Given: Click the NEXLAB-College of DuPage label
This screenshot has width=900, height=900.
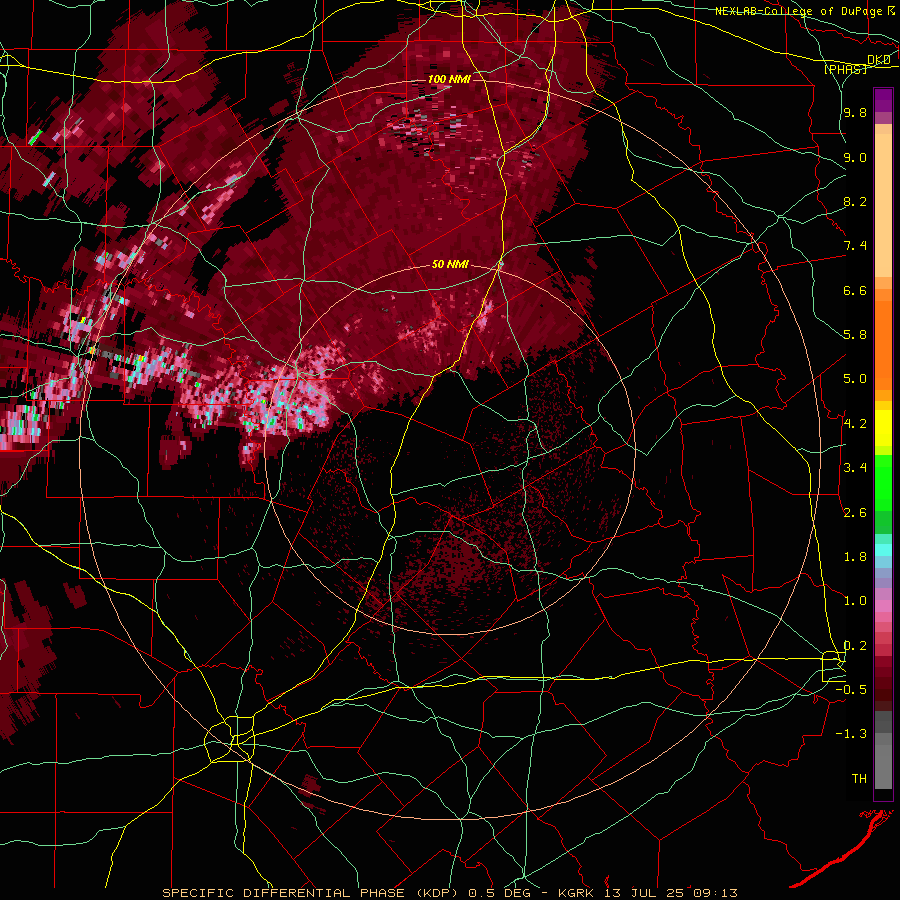Looking at the screenshot, I should tap(799, 11).
